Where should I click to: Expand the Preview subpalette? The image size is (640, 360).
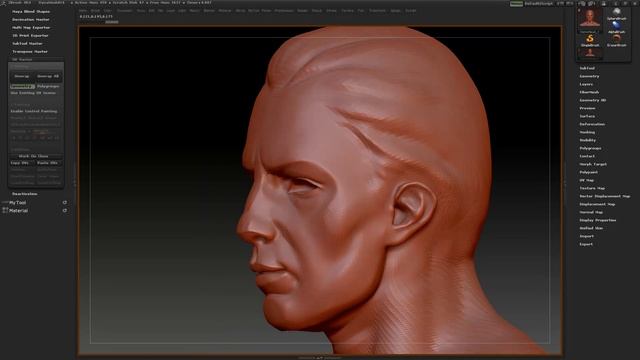[x=587, y=108]
